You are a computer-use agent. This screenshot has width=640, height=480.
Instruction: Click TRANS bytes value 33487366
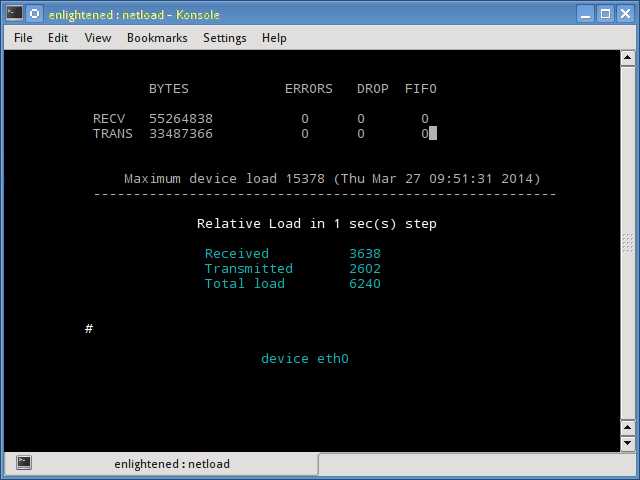181,134
